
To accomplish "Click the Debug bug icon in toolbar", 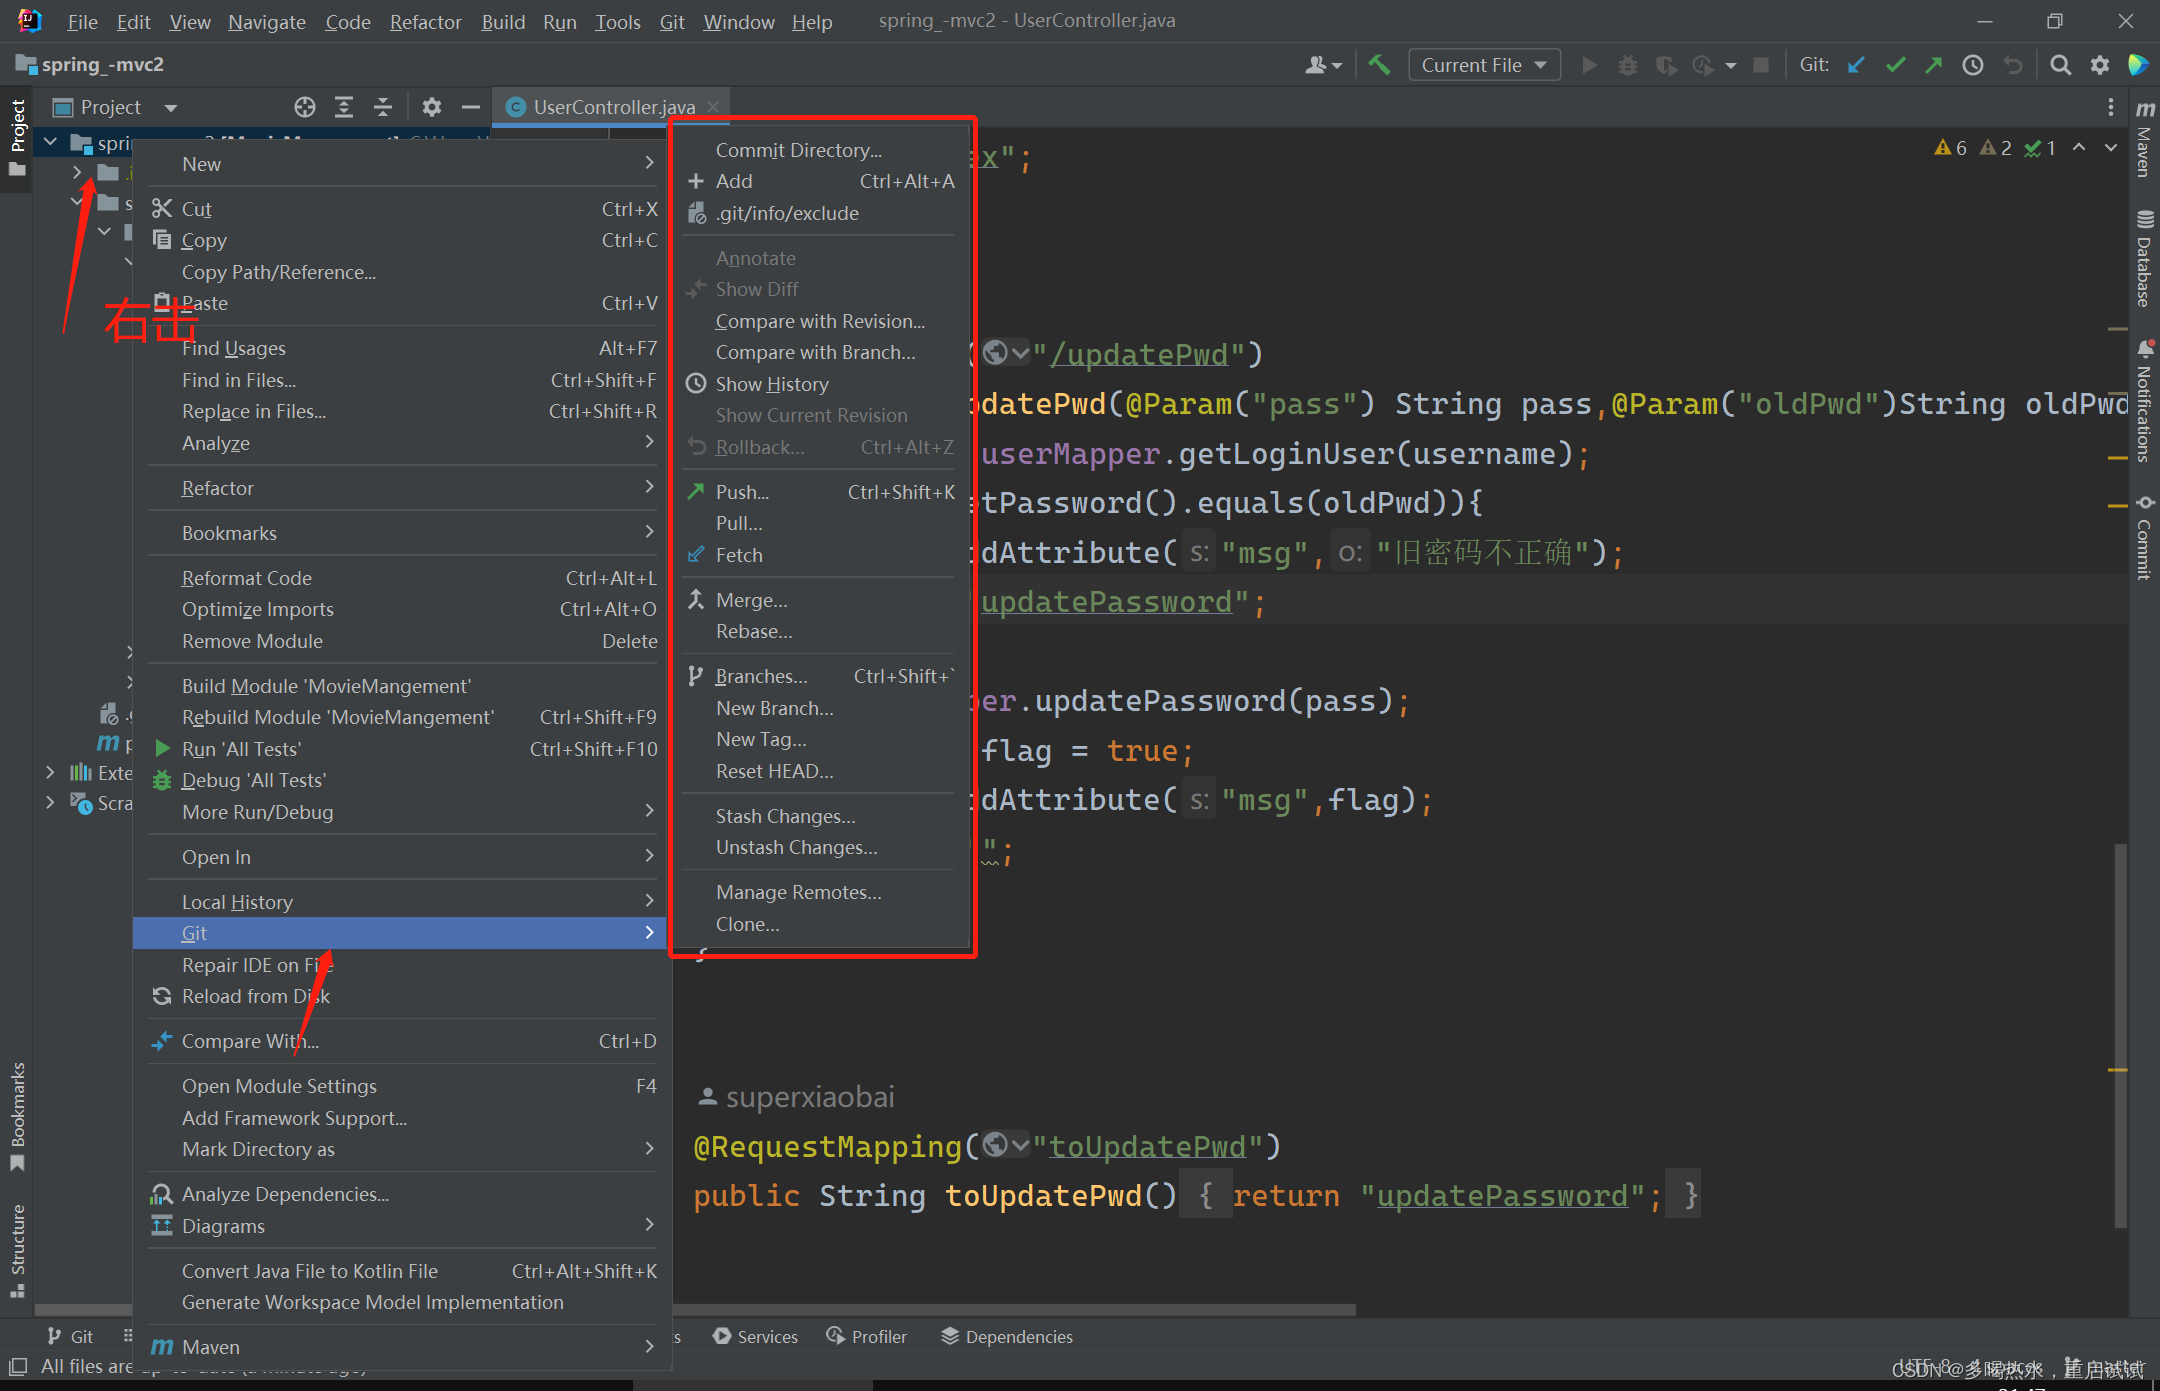I will pos(1628,65).
